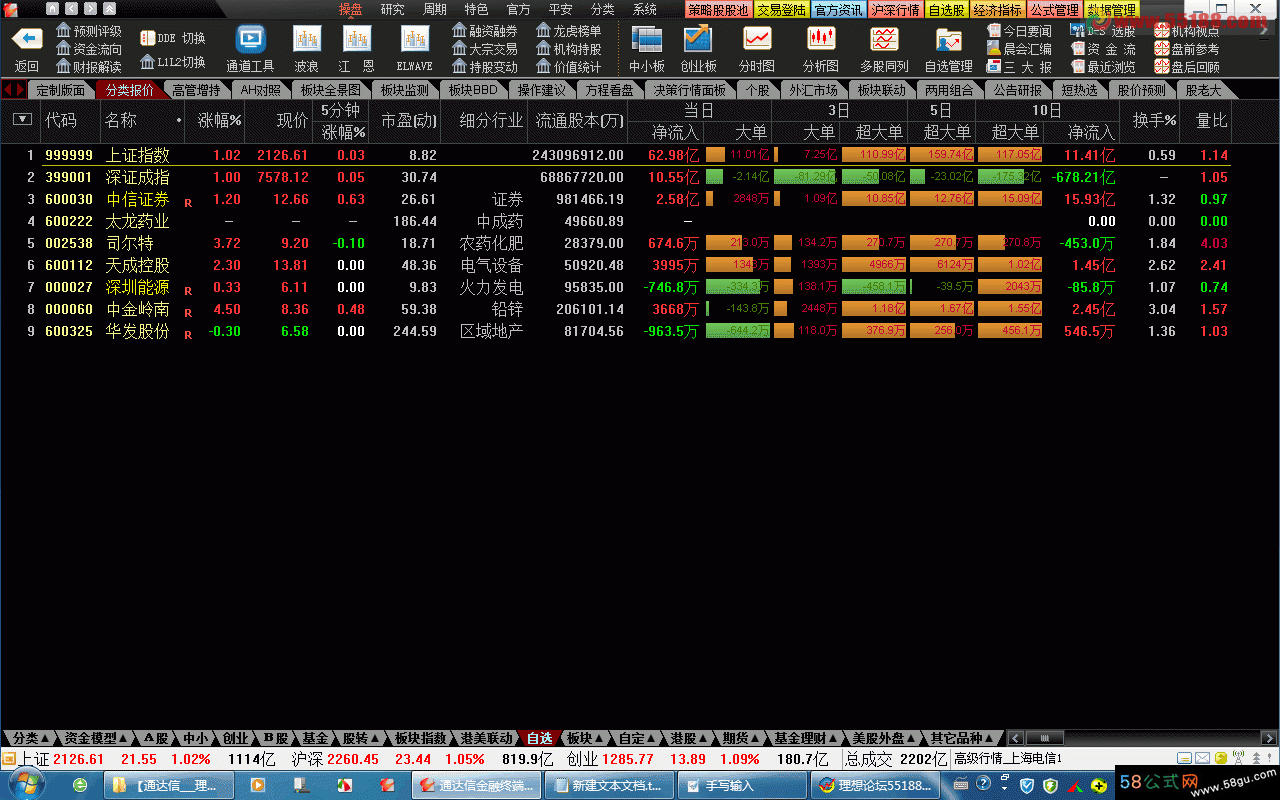Image resolution: width=1280 pixels, height=800 pixels.
Task: Click the 交易登陆 button
Action: coord(781,10)
